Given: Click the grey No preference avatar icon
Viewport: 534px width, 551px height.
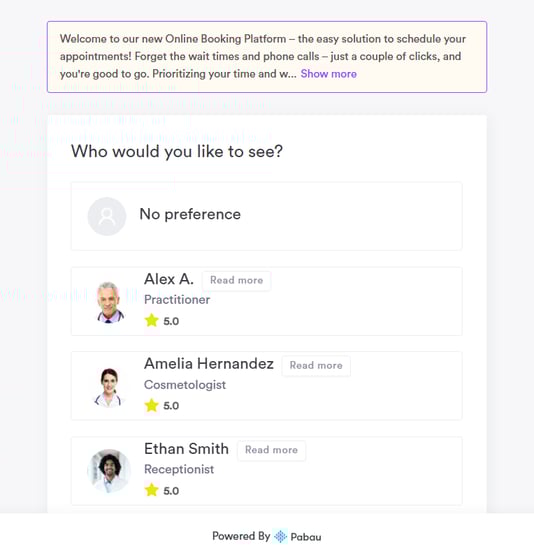Looking at the screenshot, I should coord(107,216).
